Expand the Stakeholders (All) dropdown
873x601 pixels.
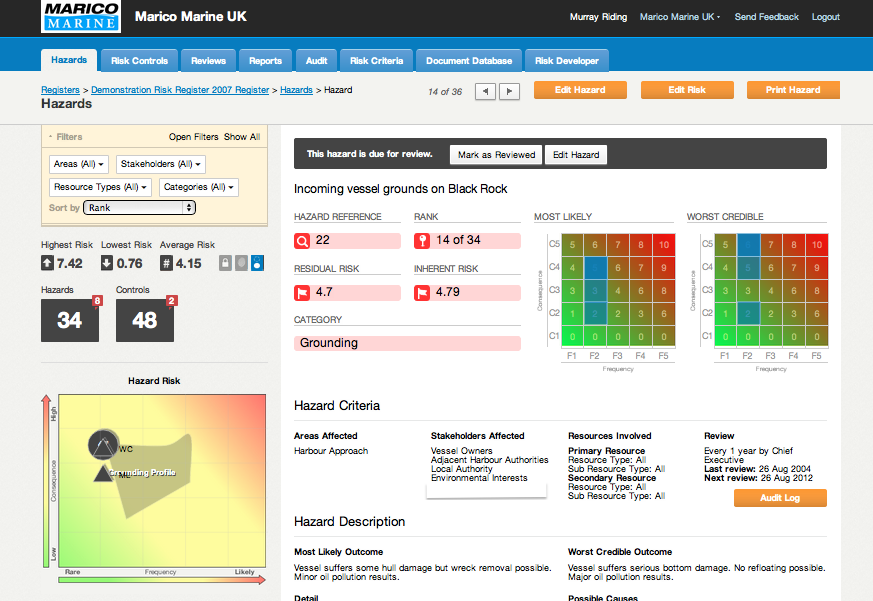tap(160, 164)
